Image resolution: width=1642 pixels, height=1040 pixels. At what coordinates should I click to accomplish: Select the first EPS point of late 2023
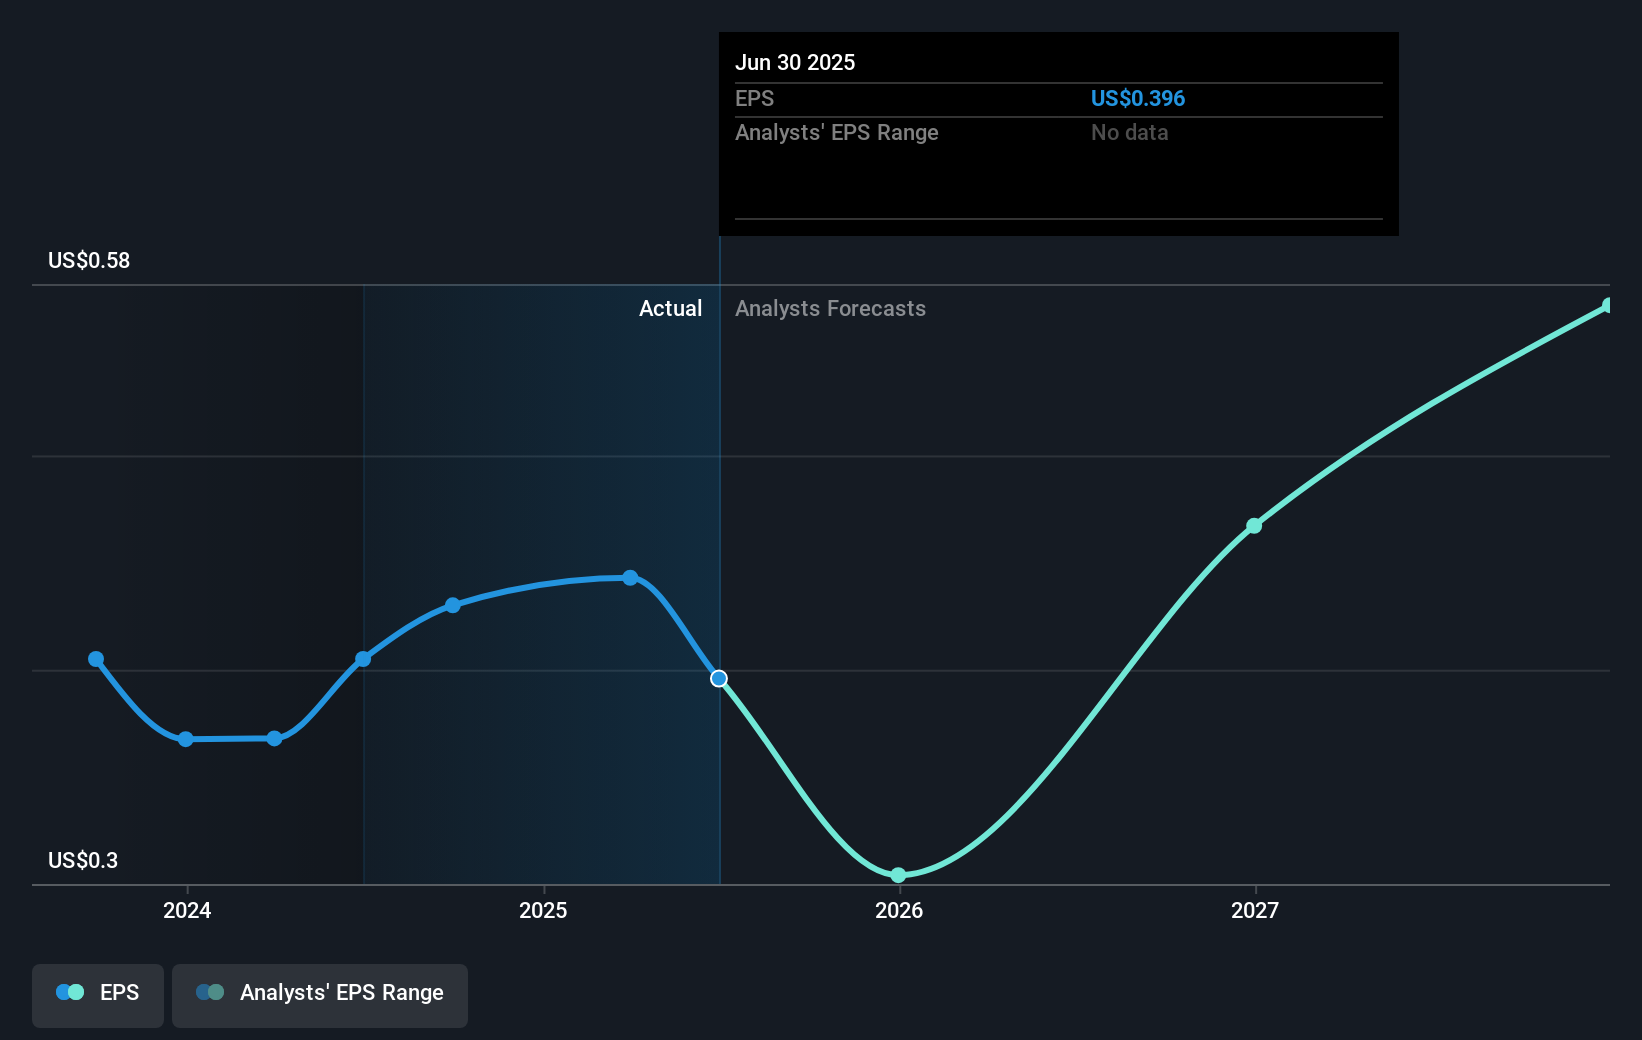coord(96,659)
